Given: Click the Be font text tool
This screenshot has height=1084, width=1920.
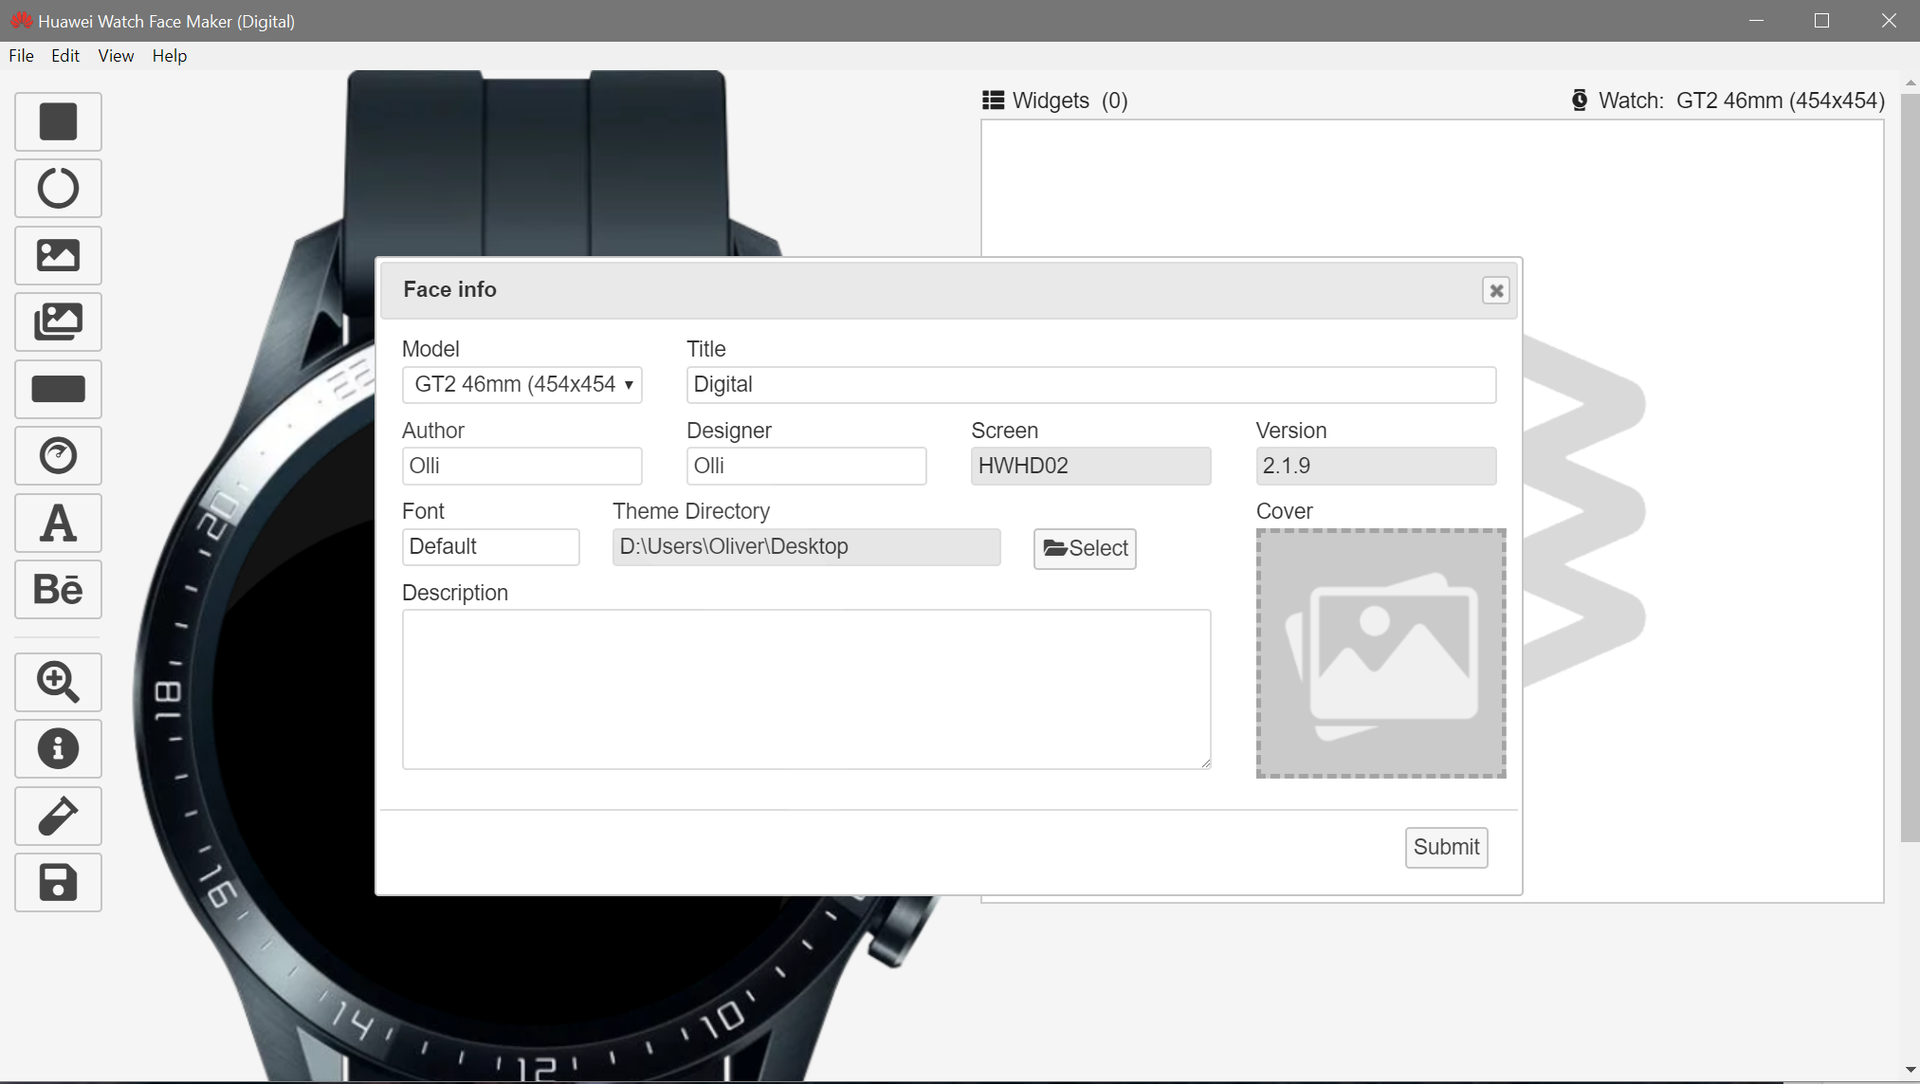Looking at the screenshot, I should click(58, 590).
